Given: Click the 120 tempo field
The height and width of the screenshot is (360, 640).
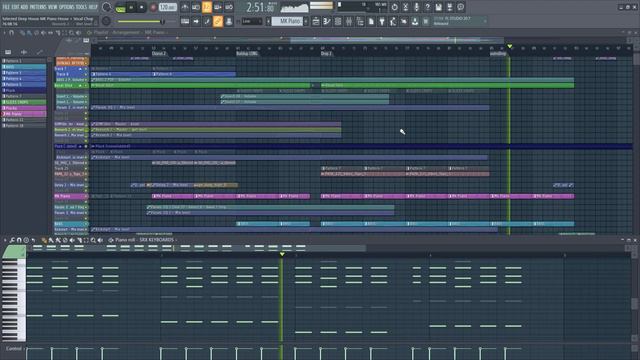Looking at the screenshot, I should point(167,7).
